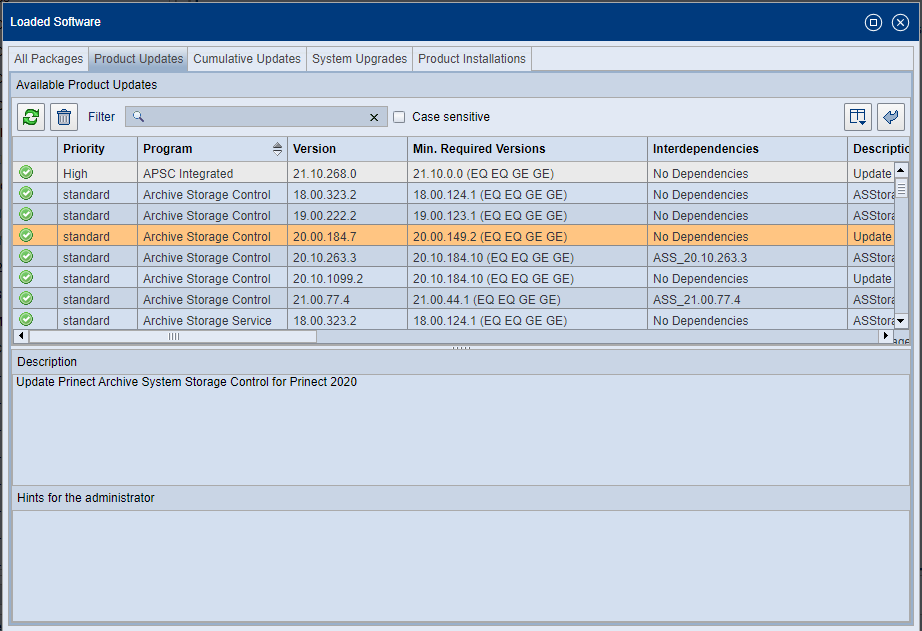This screenshot has height=631, width=922.
Task: Toggle Case sensitive off after selecting it
Action: pos(399,116)
